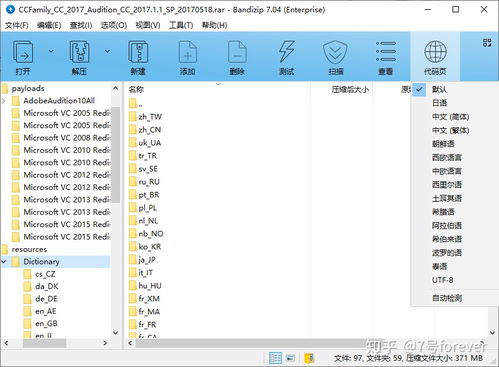The width and height of the screenshot is (499, 367).
Task: Click the 添加 (Add files) toolbar icon
Action: [188, 52]
